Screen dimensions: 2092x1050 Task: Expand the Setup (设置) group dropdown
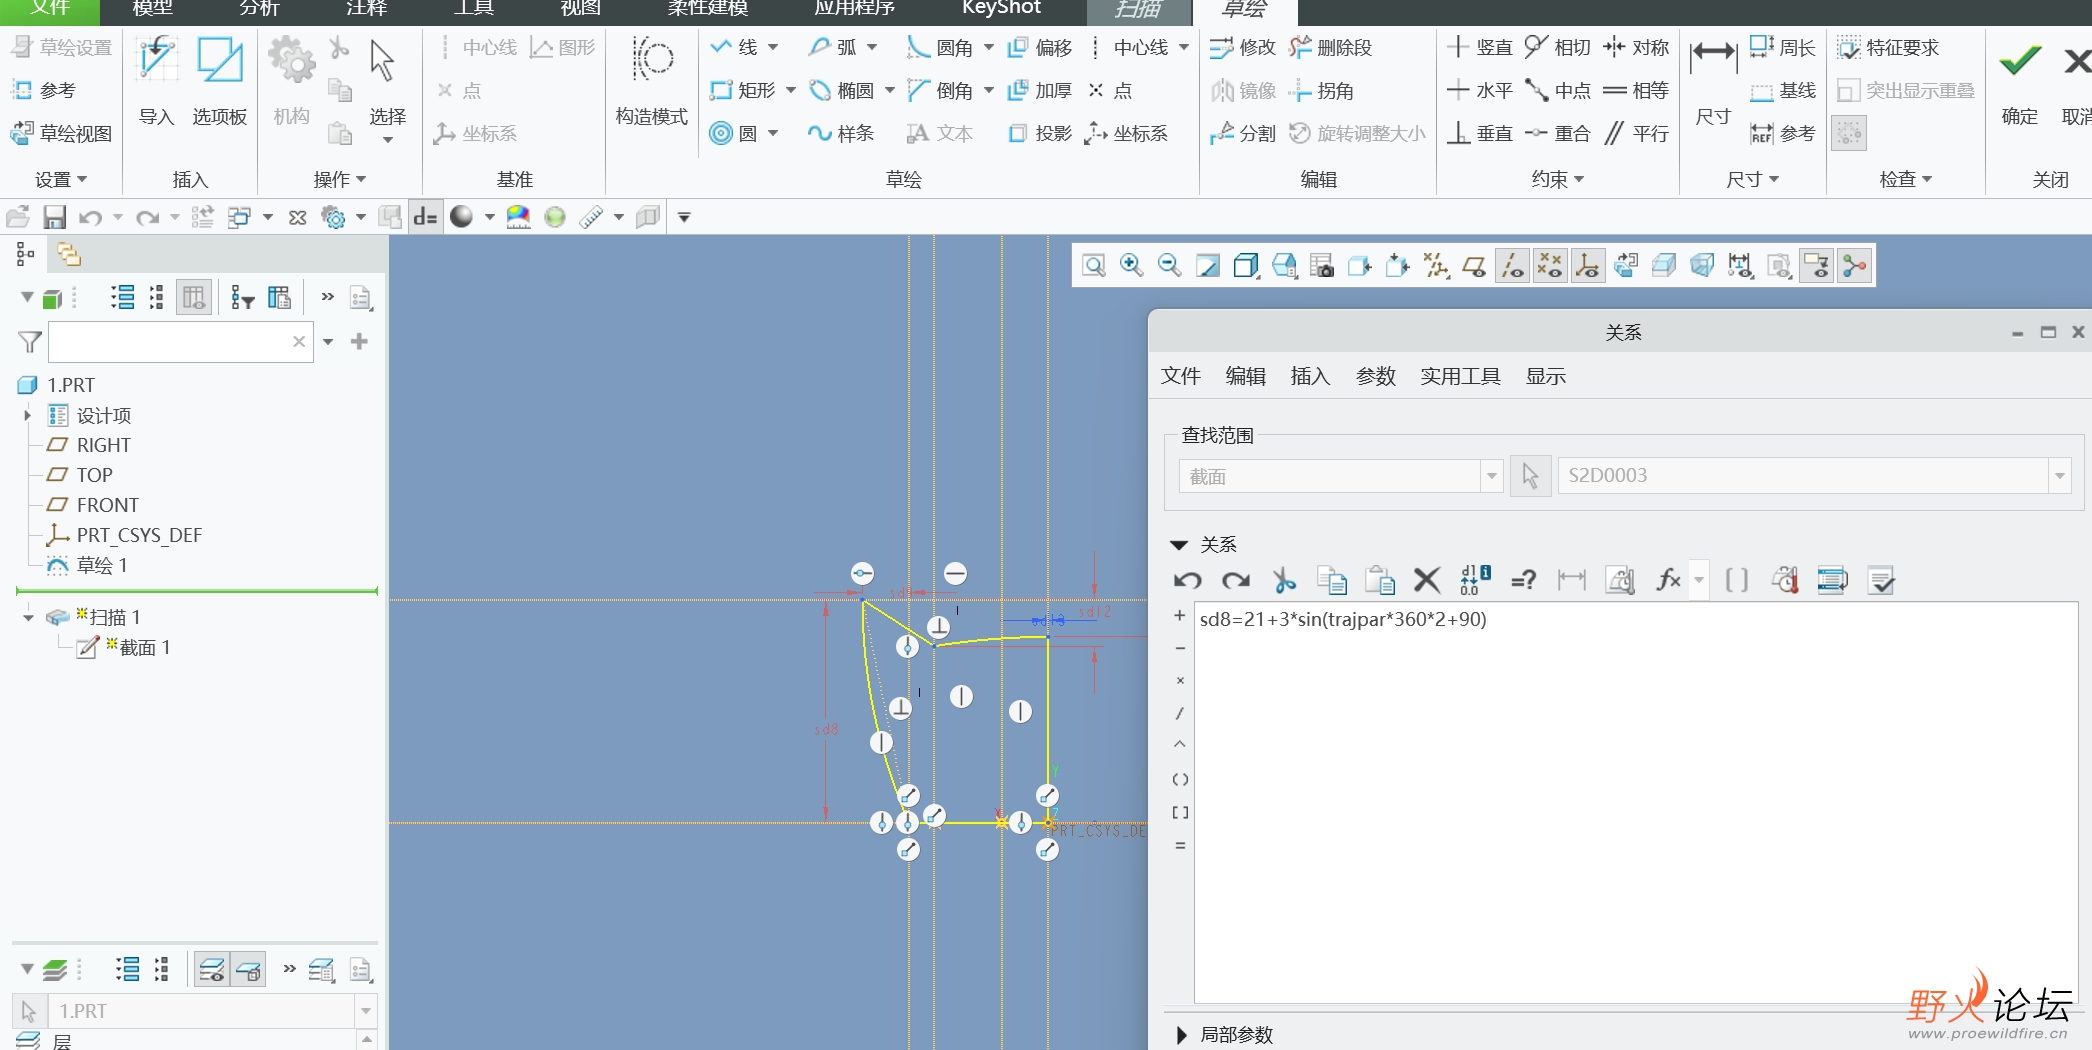tap(61, 179)
